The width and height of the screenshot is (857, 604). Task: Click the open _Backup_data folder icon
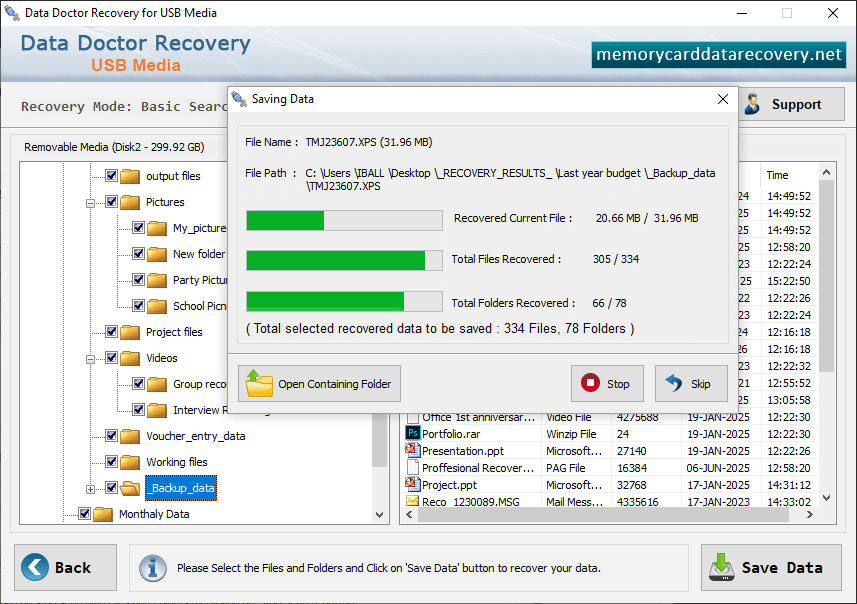pos(130,488)
